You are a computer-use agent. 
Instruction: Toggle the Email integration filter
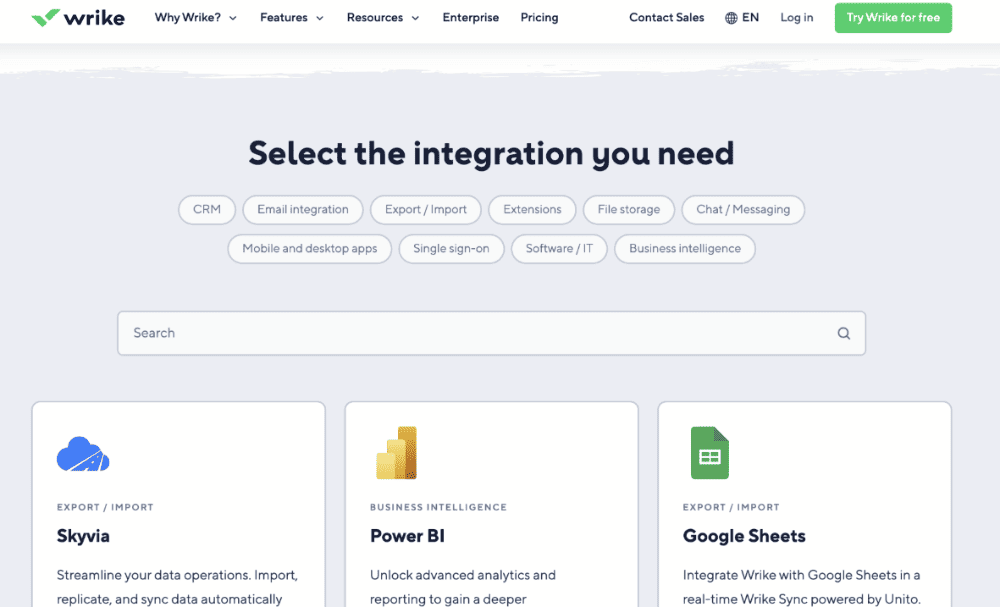point(303,210)
